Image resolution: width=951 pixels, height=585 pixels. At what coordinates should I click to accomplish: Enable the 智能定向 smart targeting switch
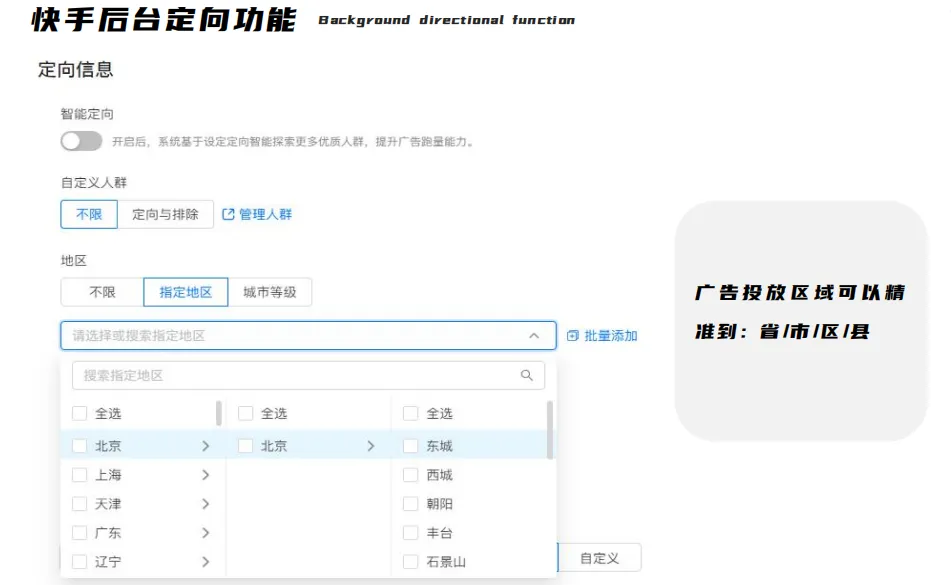click(x=81, y=141)
